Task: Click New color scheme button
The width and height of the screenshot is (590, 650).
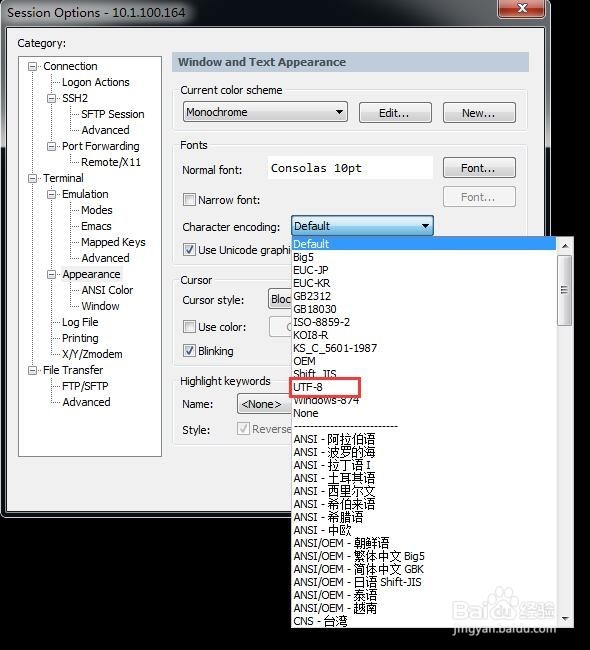Action: click(479, 113)
